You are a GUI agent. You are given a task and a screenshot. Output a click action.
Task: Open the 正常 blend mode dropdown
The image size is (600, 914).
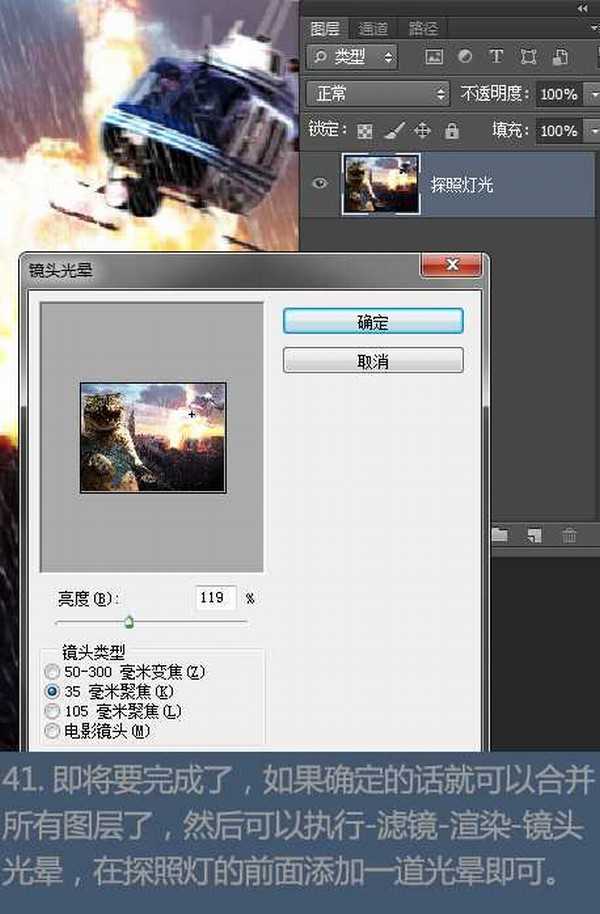pos(379,94)
